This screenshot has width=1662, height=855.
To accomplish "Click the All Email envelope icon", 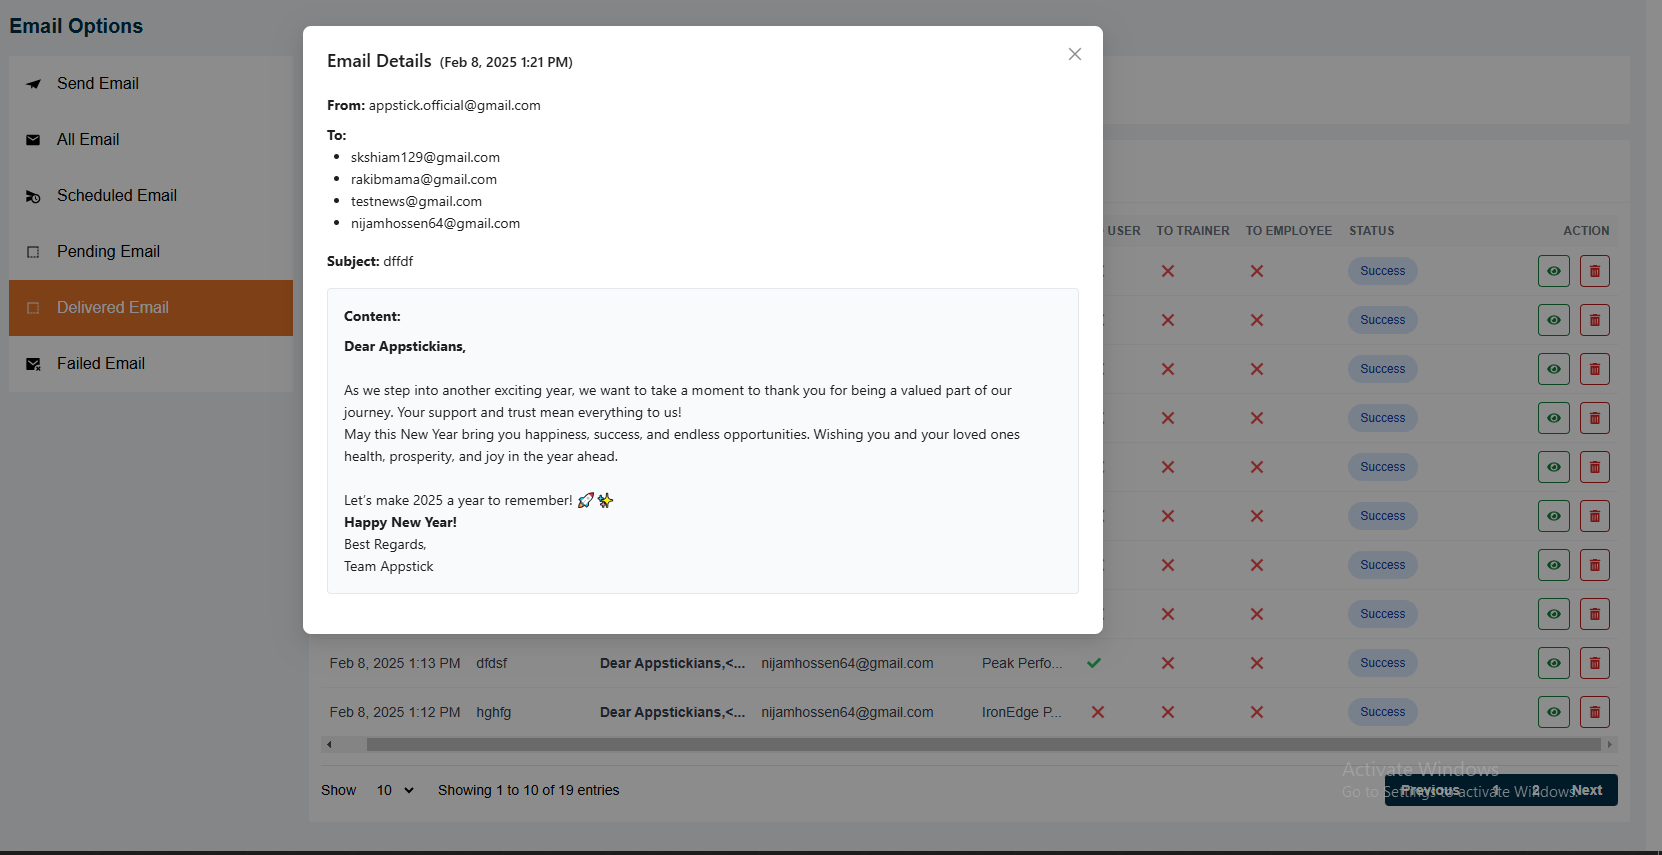I will (33, 140).
